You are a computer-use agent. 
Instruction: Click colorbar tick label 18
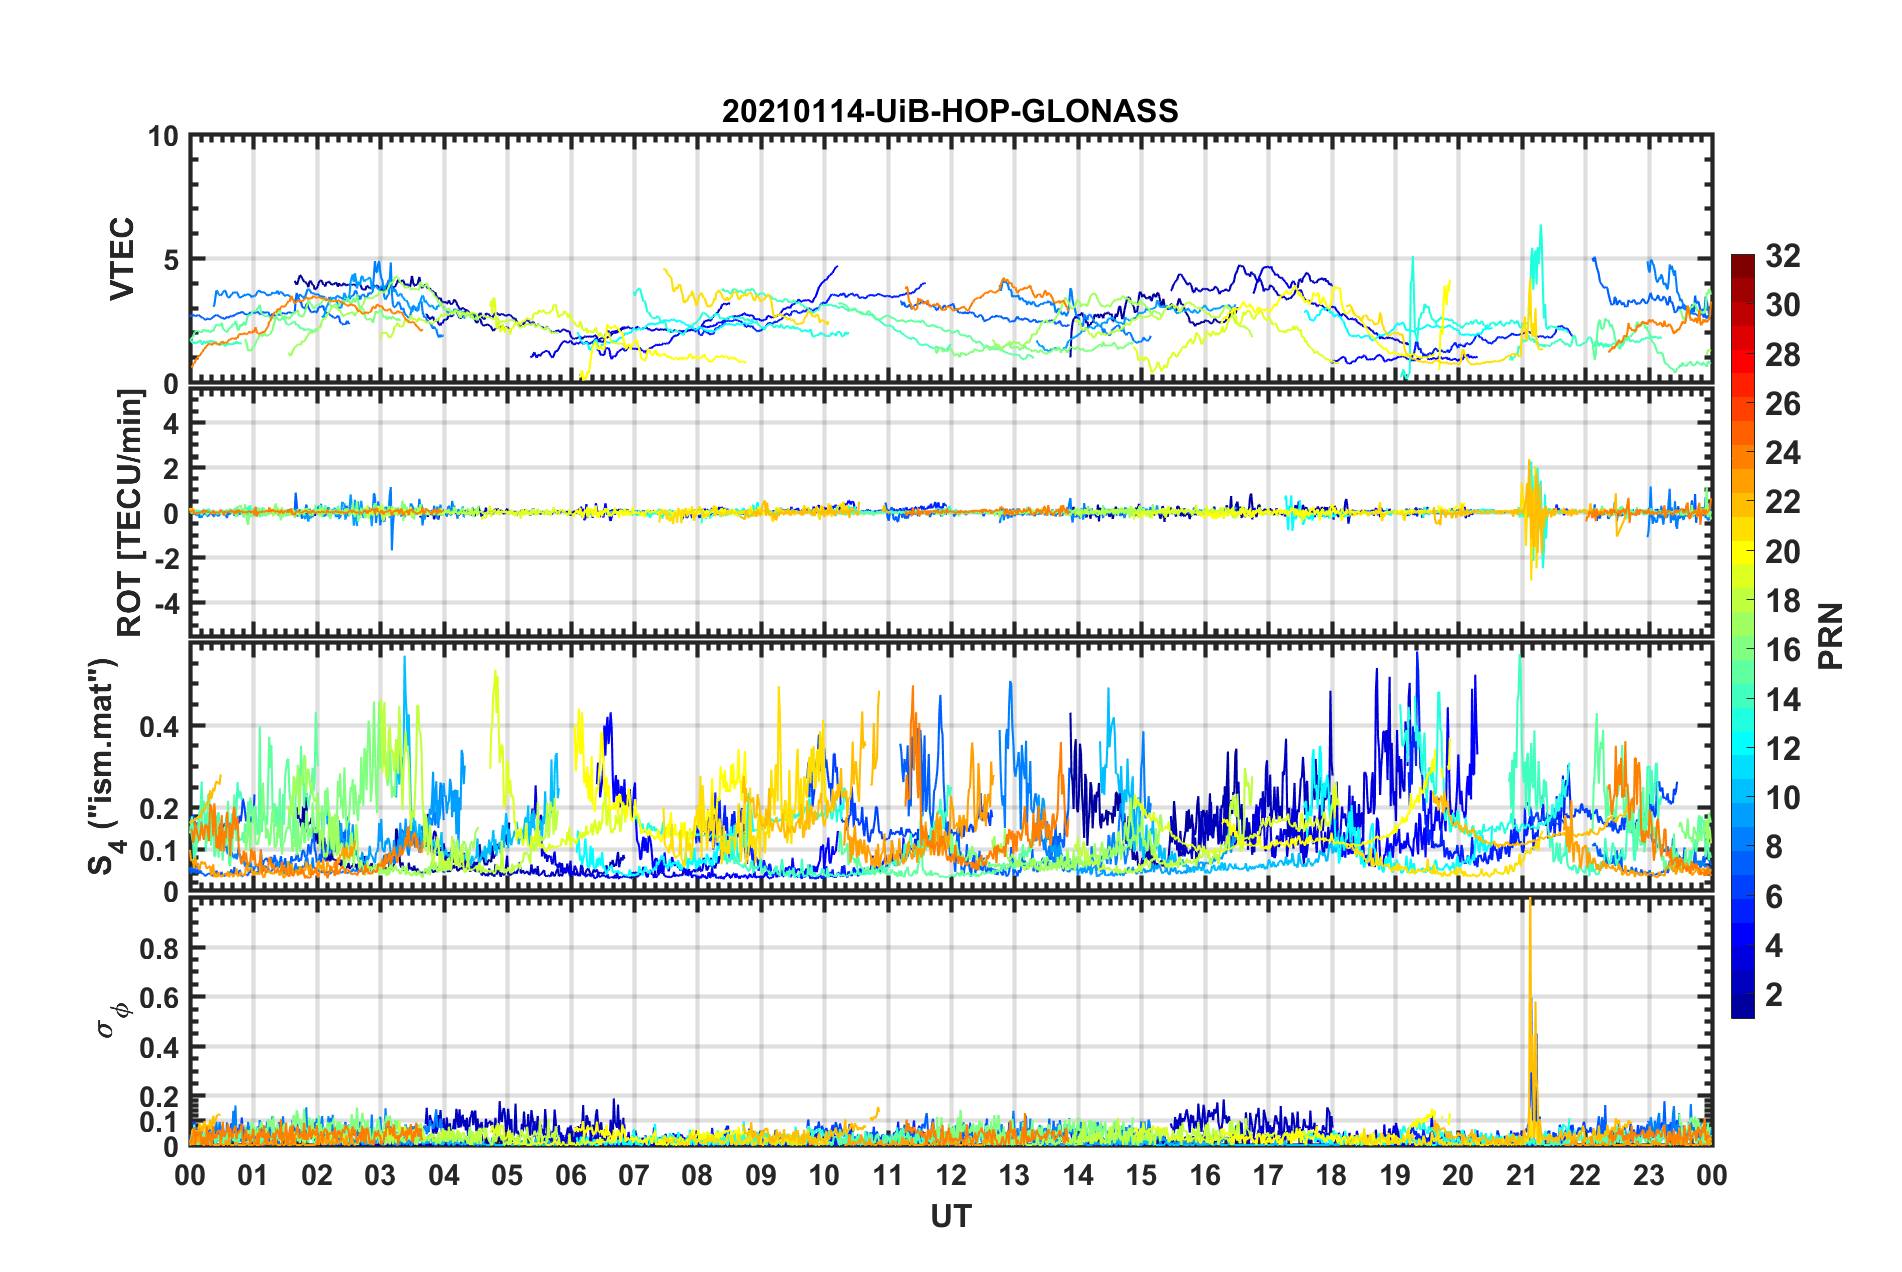tap(1782, 601)
